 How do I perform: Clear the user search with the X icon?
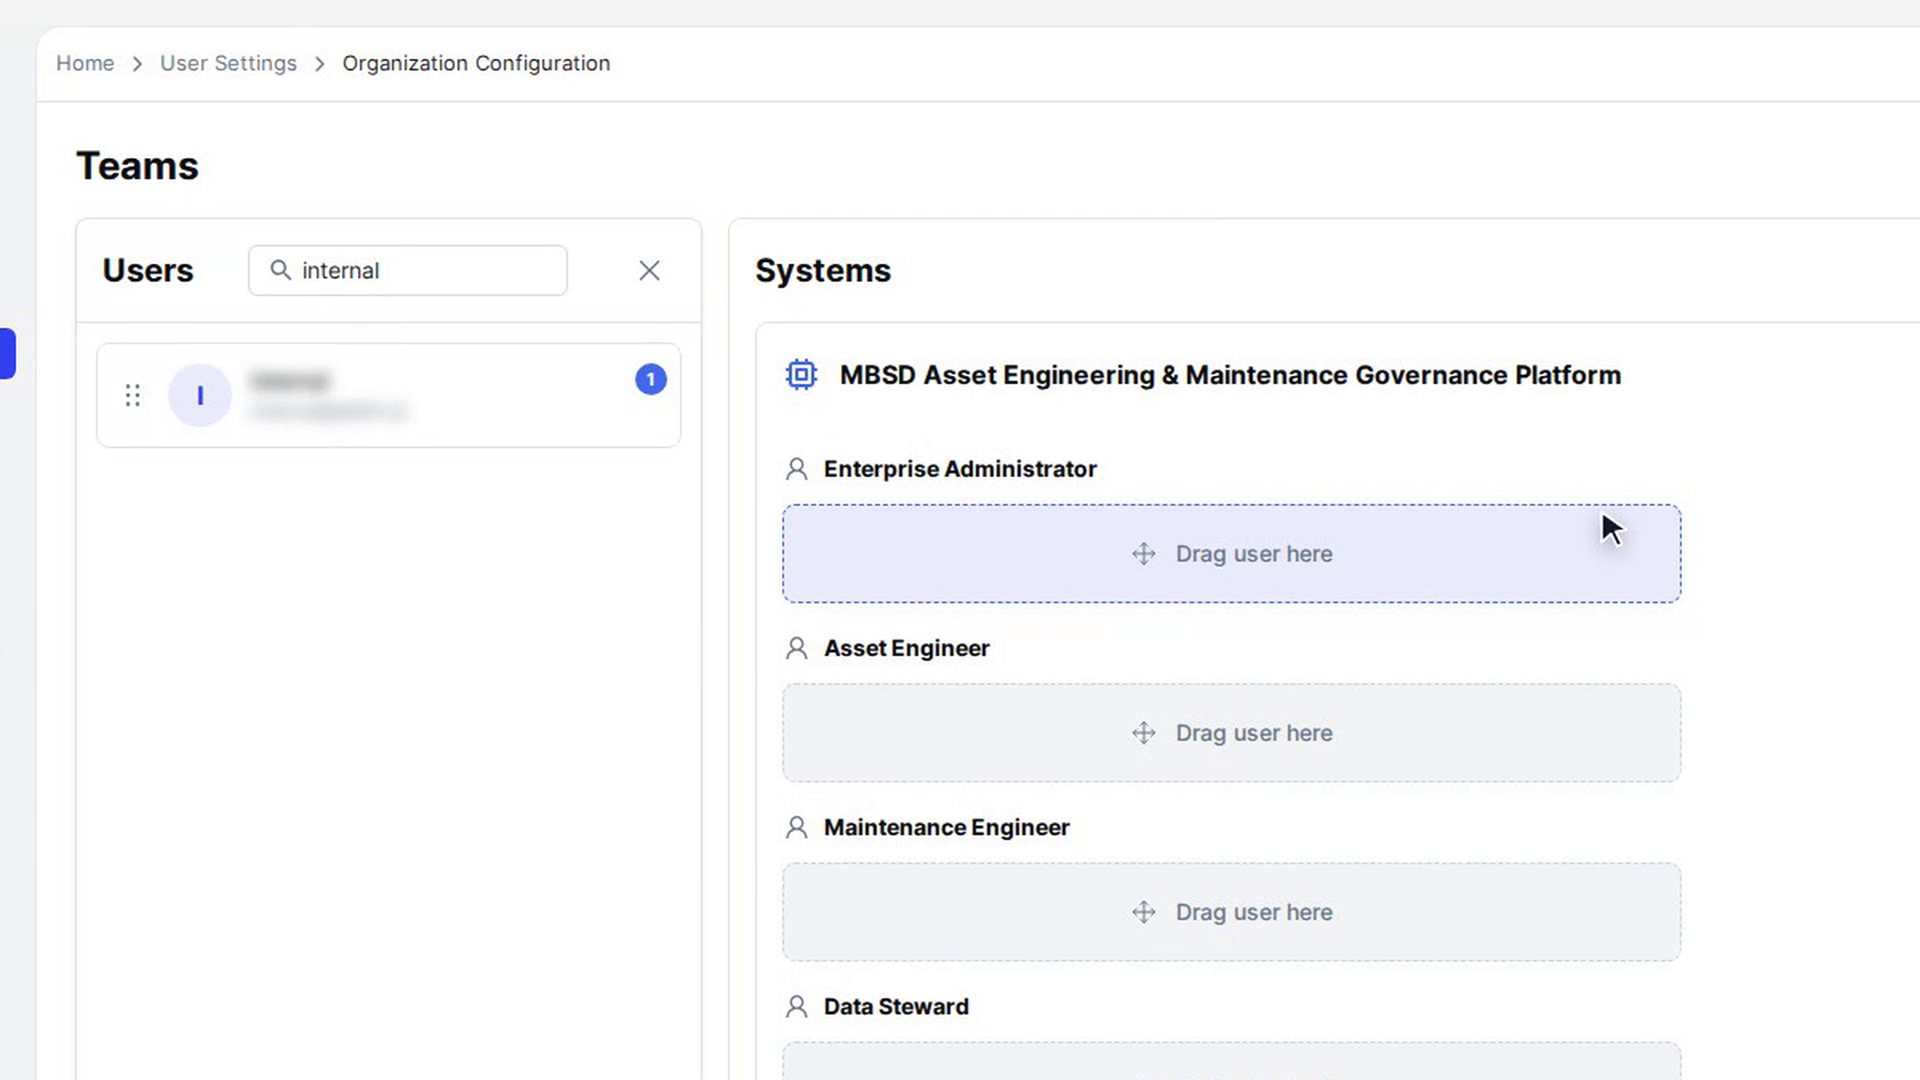[x=649, y=270]
